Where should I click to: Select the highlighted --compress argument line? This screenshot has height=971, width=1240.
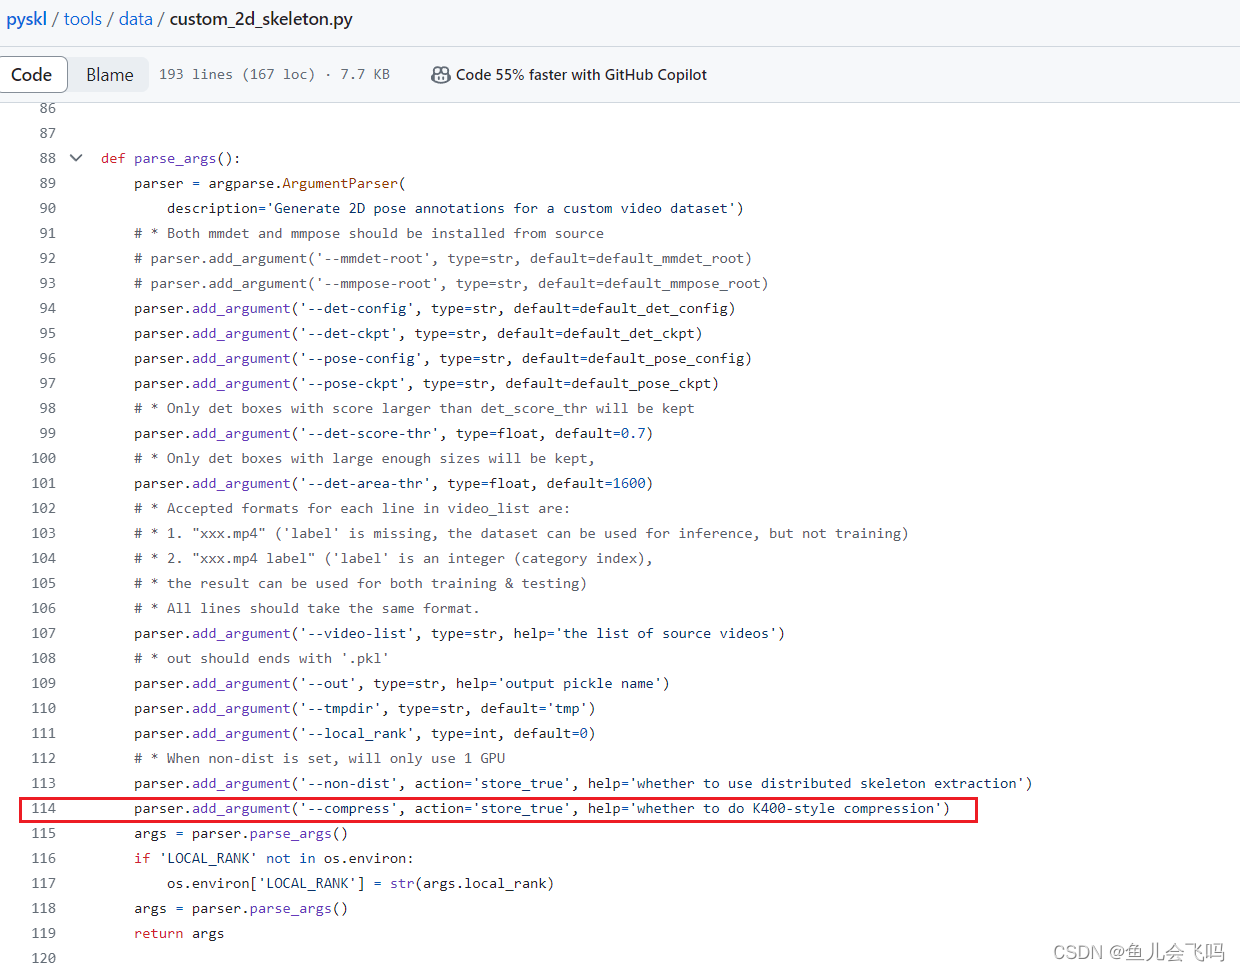coord(540,808)
